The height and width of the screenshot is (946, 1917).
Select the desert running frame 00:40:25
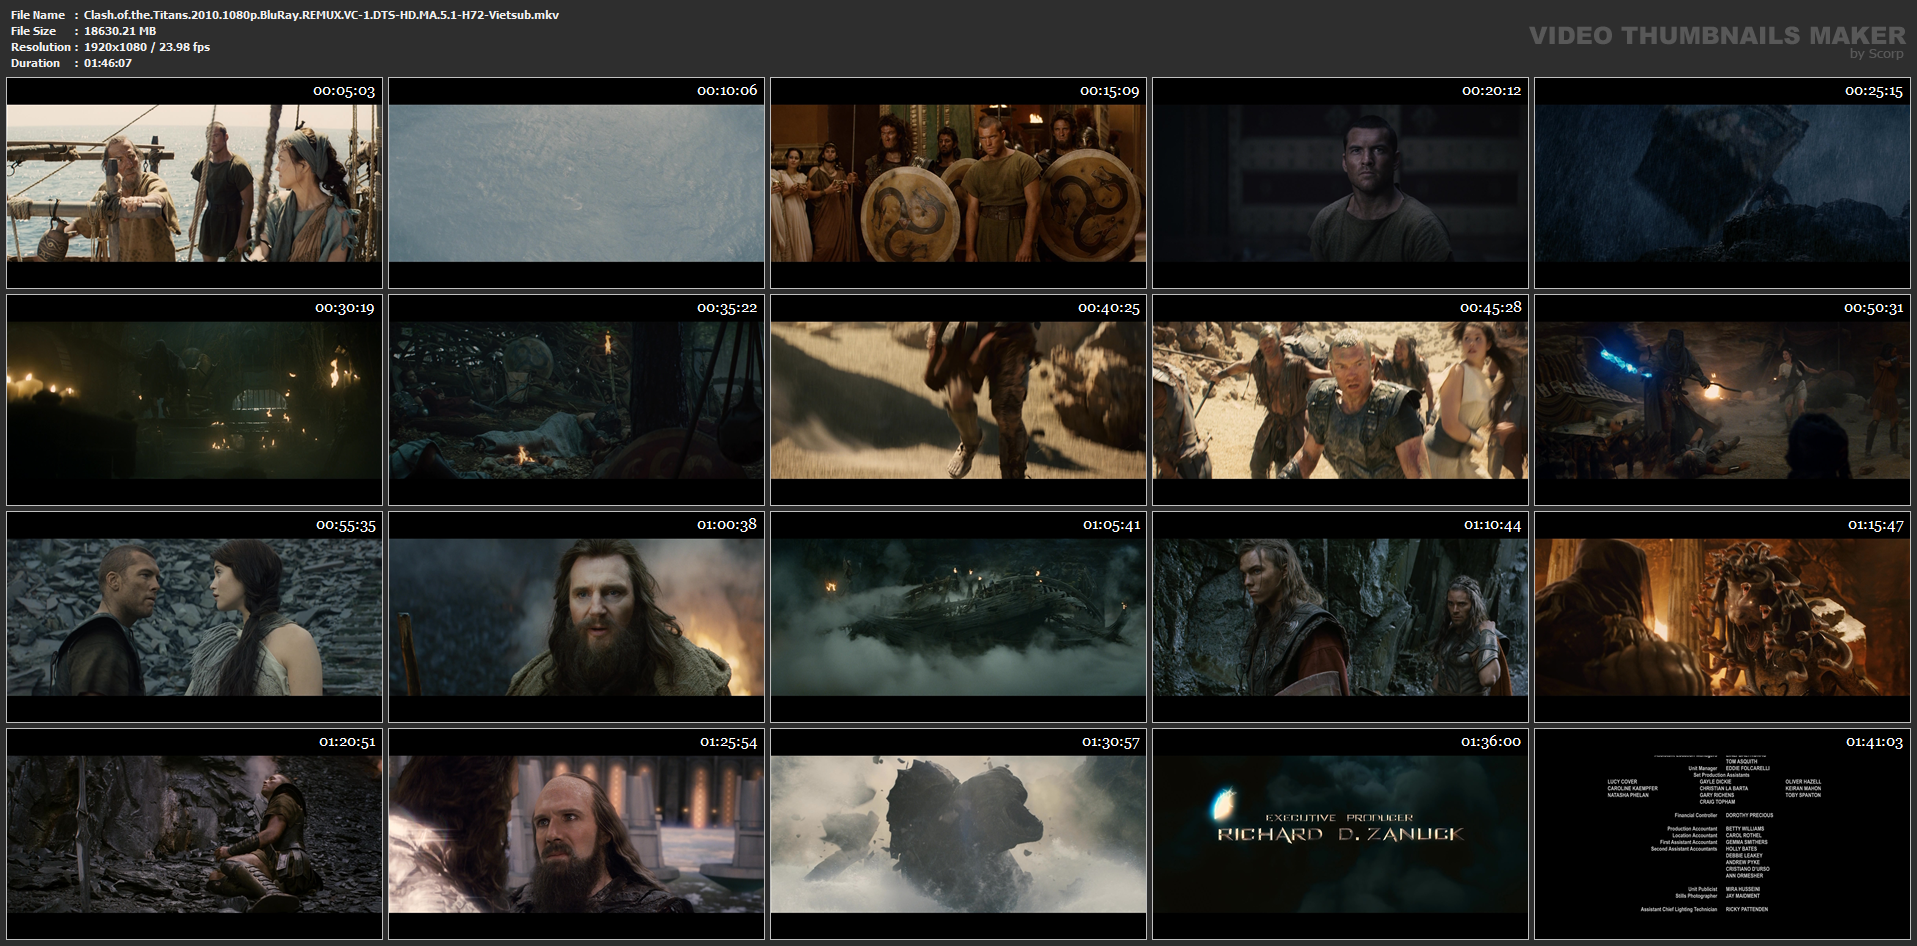tap(958, 400)
